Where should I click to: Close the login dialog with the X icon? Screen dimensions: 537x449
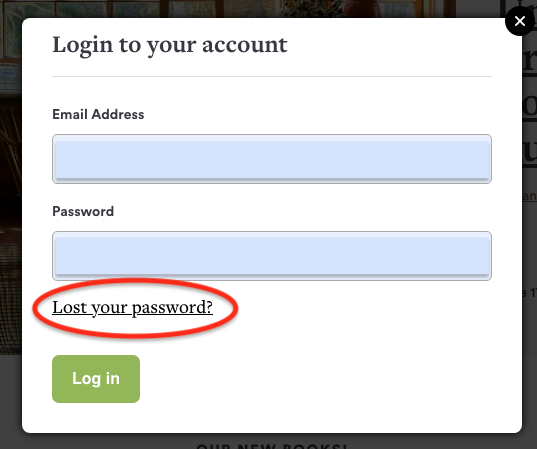tap(520, 21)
